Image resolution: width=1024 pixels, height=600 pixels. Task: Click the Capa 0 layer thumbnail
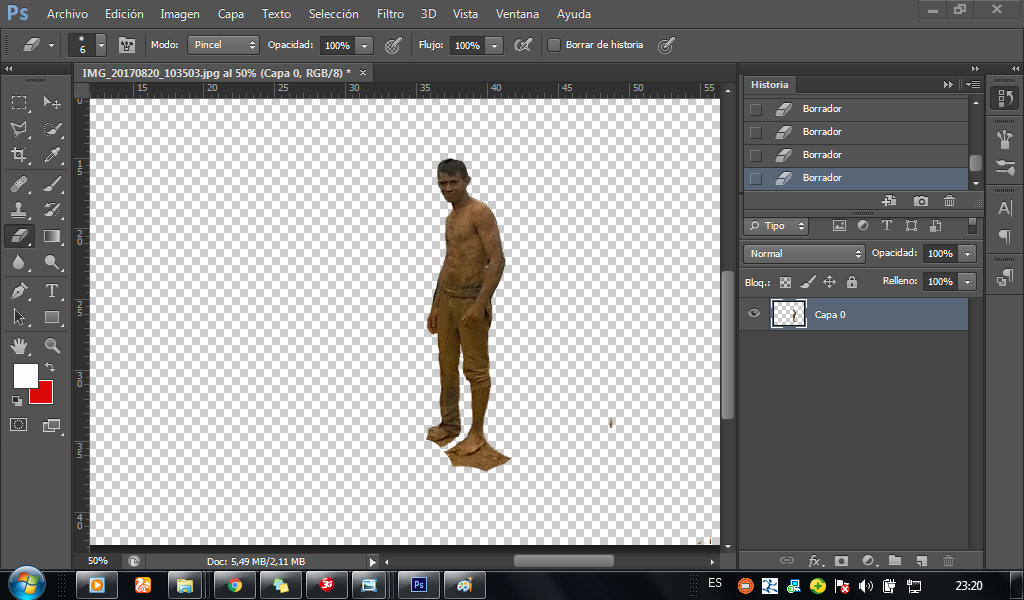[x=788, y=314]
